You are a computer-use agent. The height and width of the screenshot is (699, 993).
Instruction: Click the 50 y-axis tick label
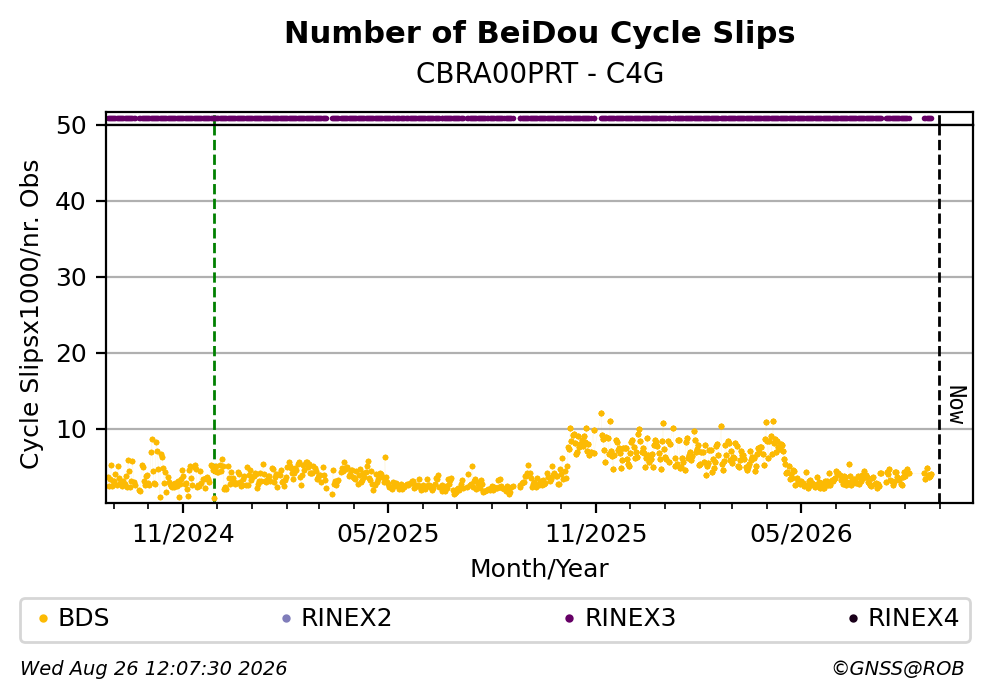[71, 125]
